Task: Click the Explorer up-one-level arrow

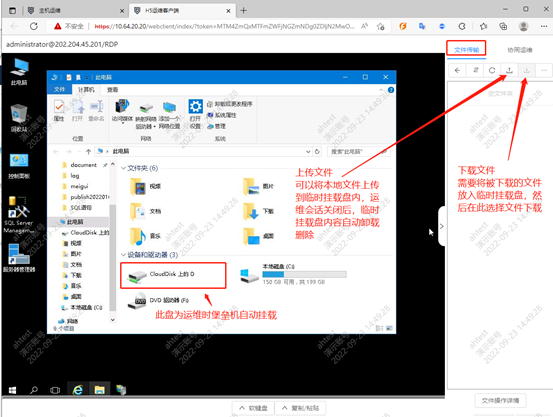Action: click(x=88, y=151)
